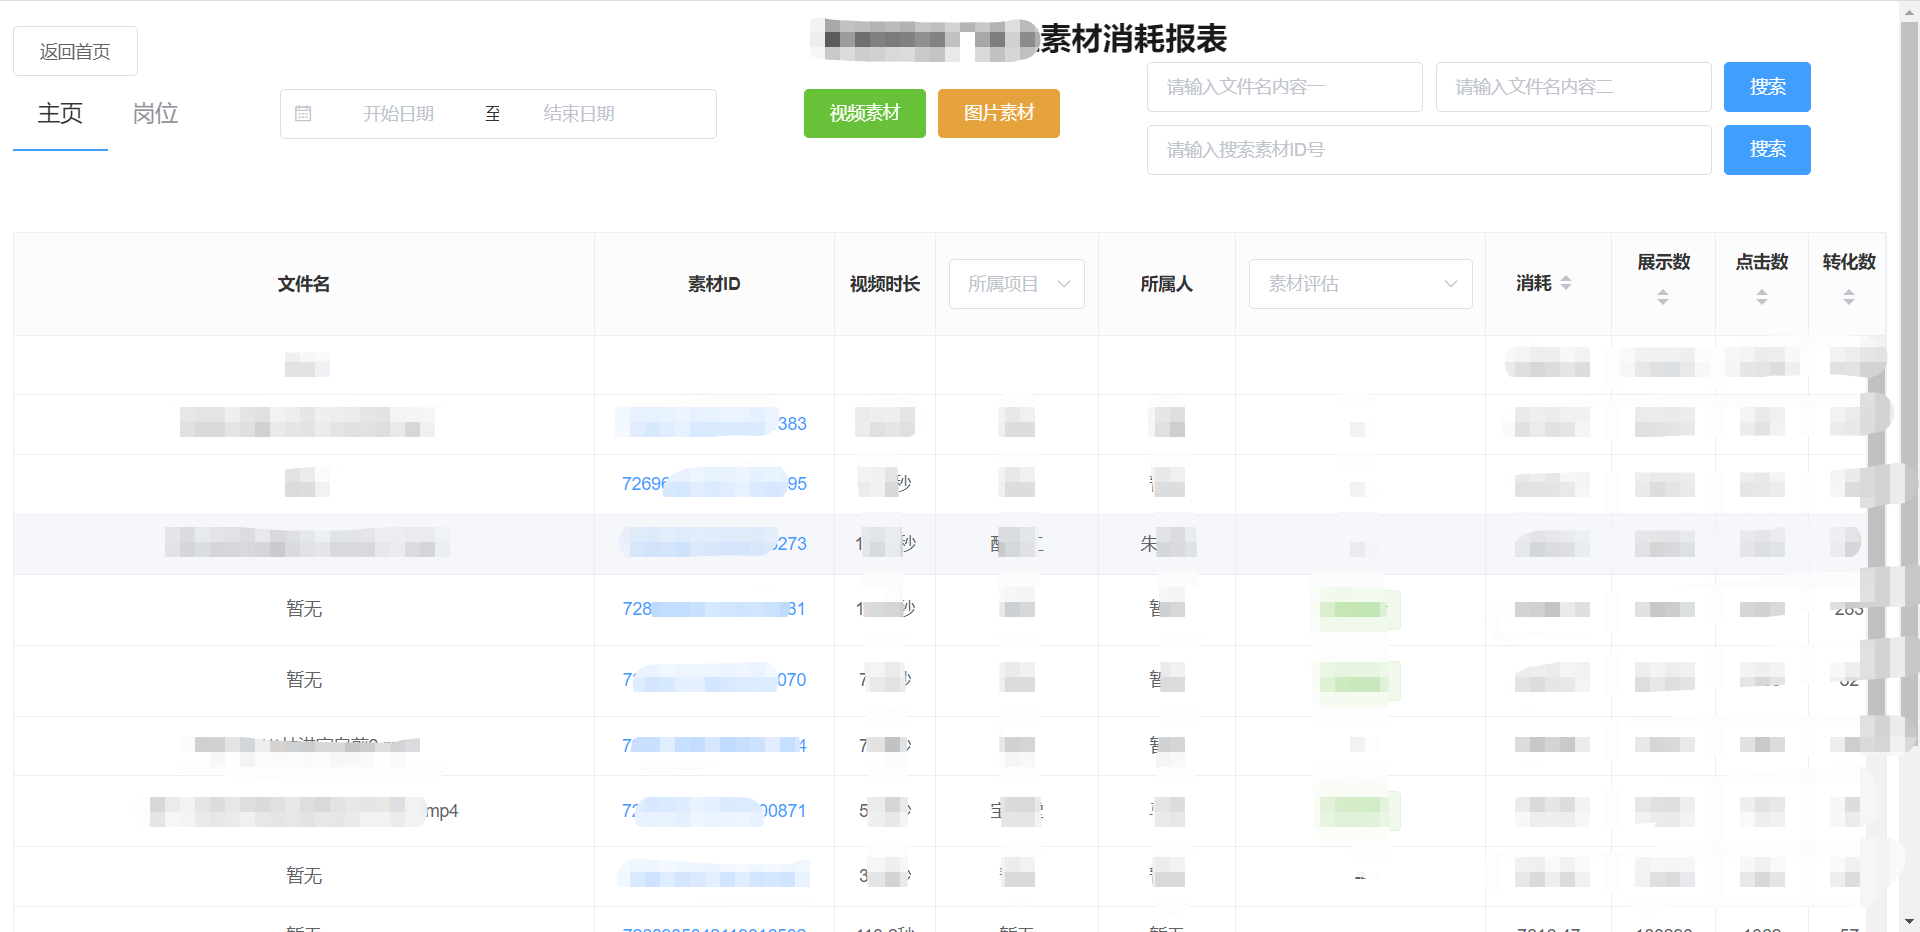The image size is (1920, 932).
Task: Click the calendar icon in date range picker
Action: point(303,114)
